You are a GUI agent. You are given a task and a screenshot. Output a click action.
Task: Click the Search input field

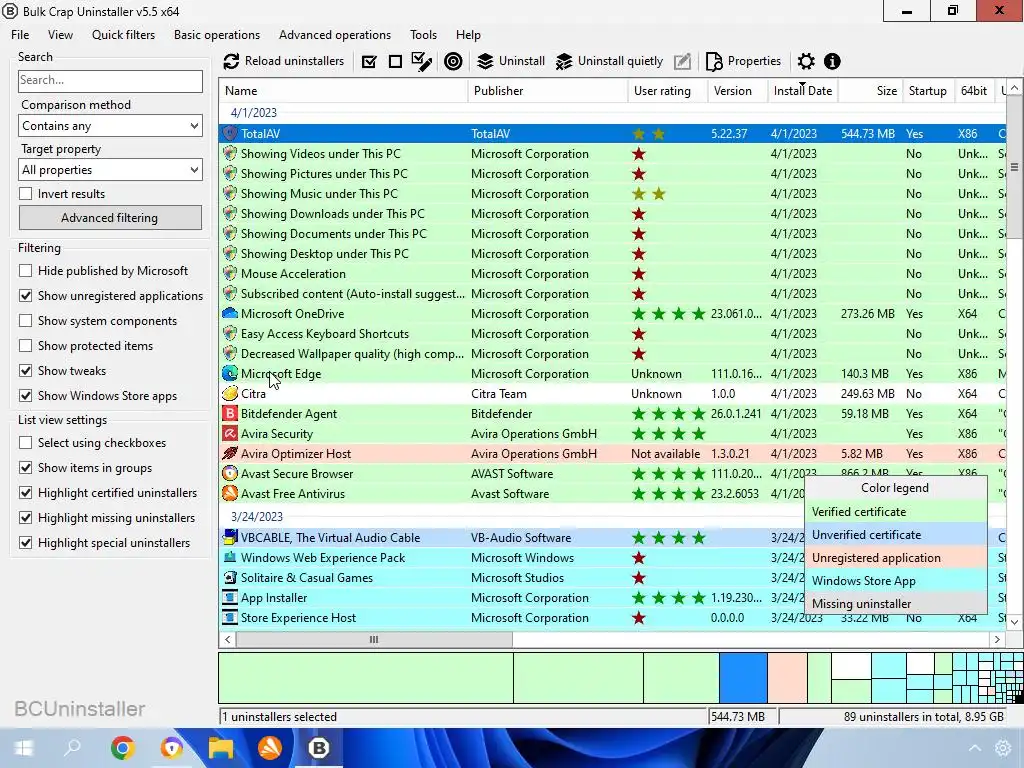(110, 80)
